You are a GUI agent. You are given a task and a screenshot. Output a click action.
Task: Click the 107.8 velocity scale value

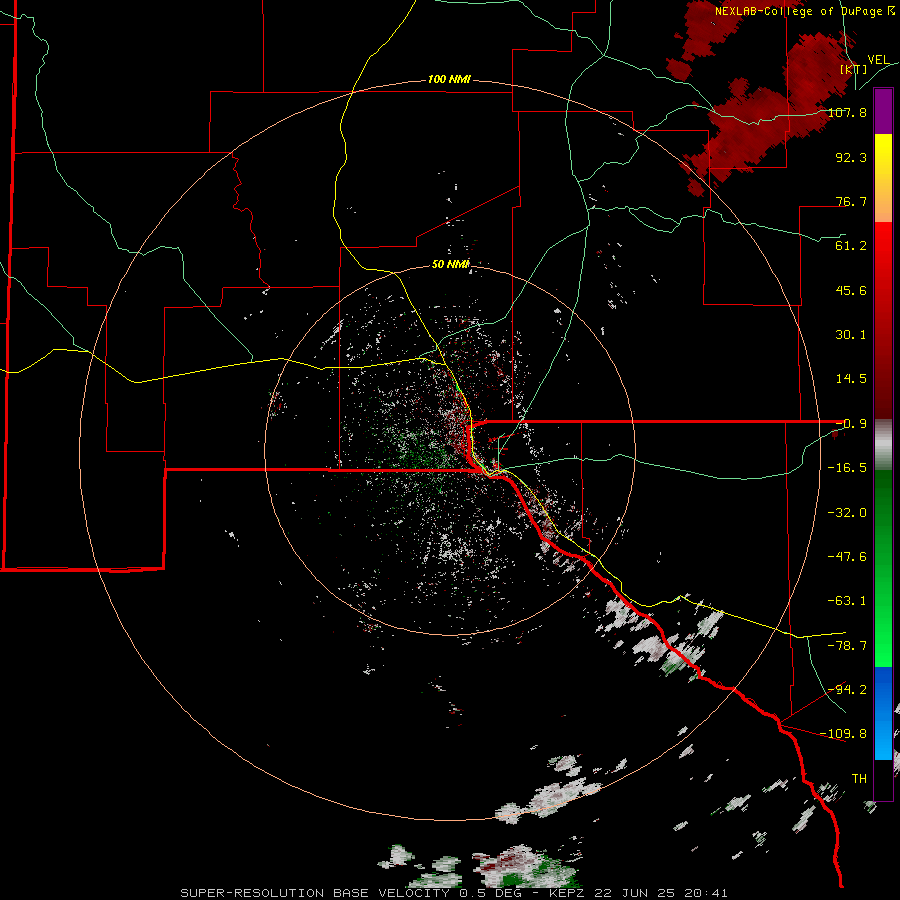[x=847, y=112]
